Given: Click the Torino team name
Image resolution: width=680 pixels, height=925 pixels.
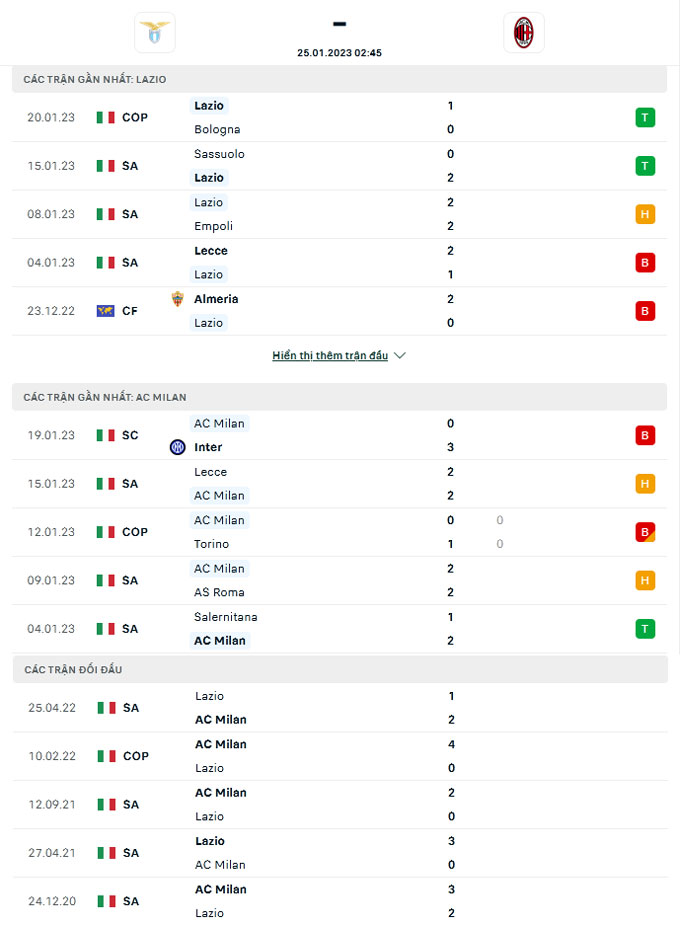Looking at the screenshot, I should coord(211,544).
